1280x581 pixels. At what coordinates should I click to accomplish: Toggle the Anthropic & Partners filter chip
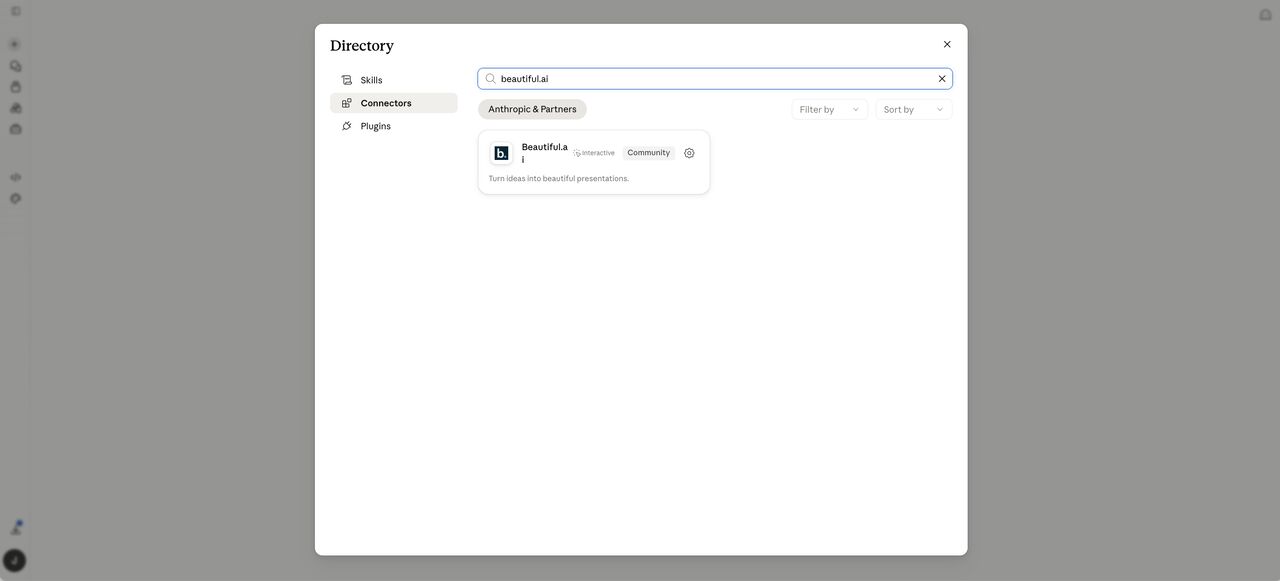pos(532,109)
